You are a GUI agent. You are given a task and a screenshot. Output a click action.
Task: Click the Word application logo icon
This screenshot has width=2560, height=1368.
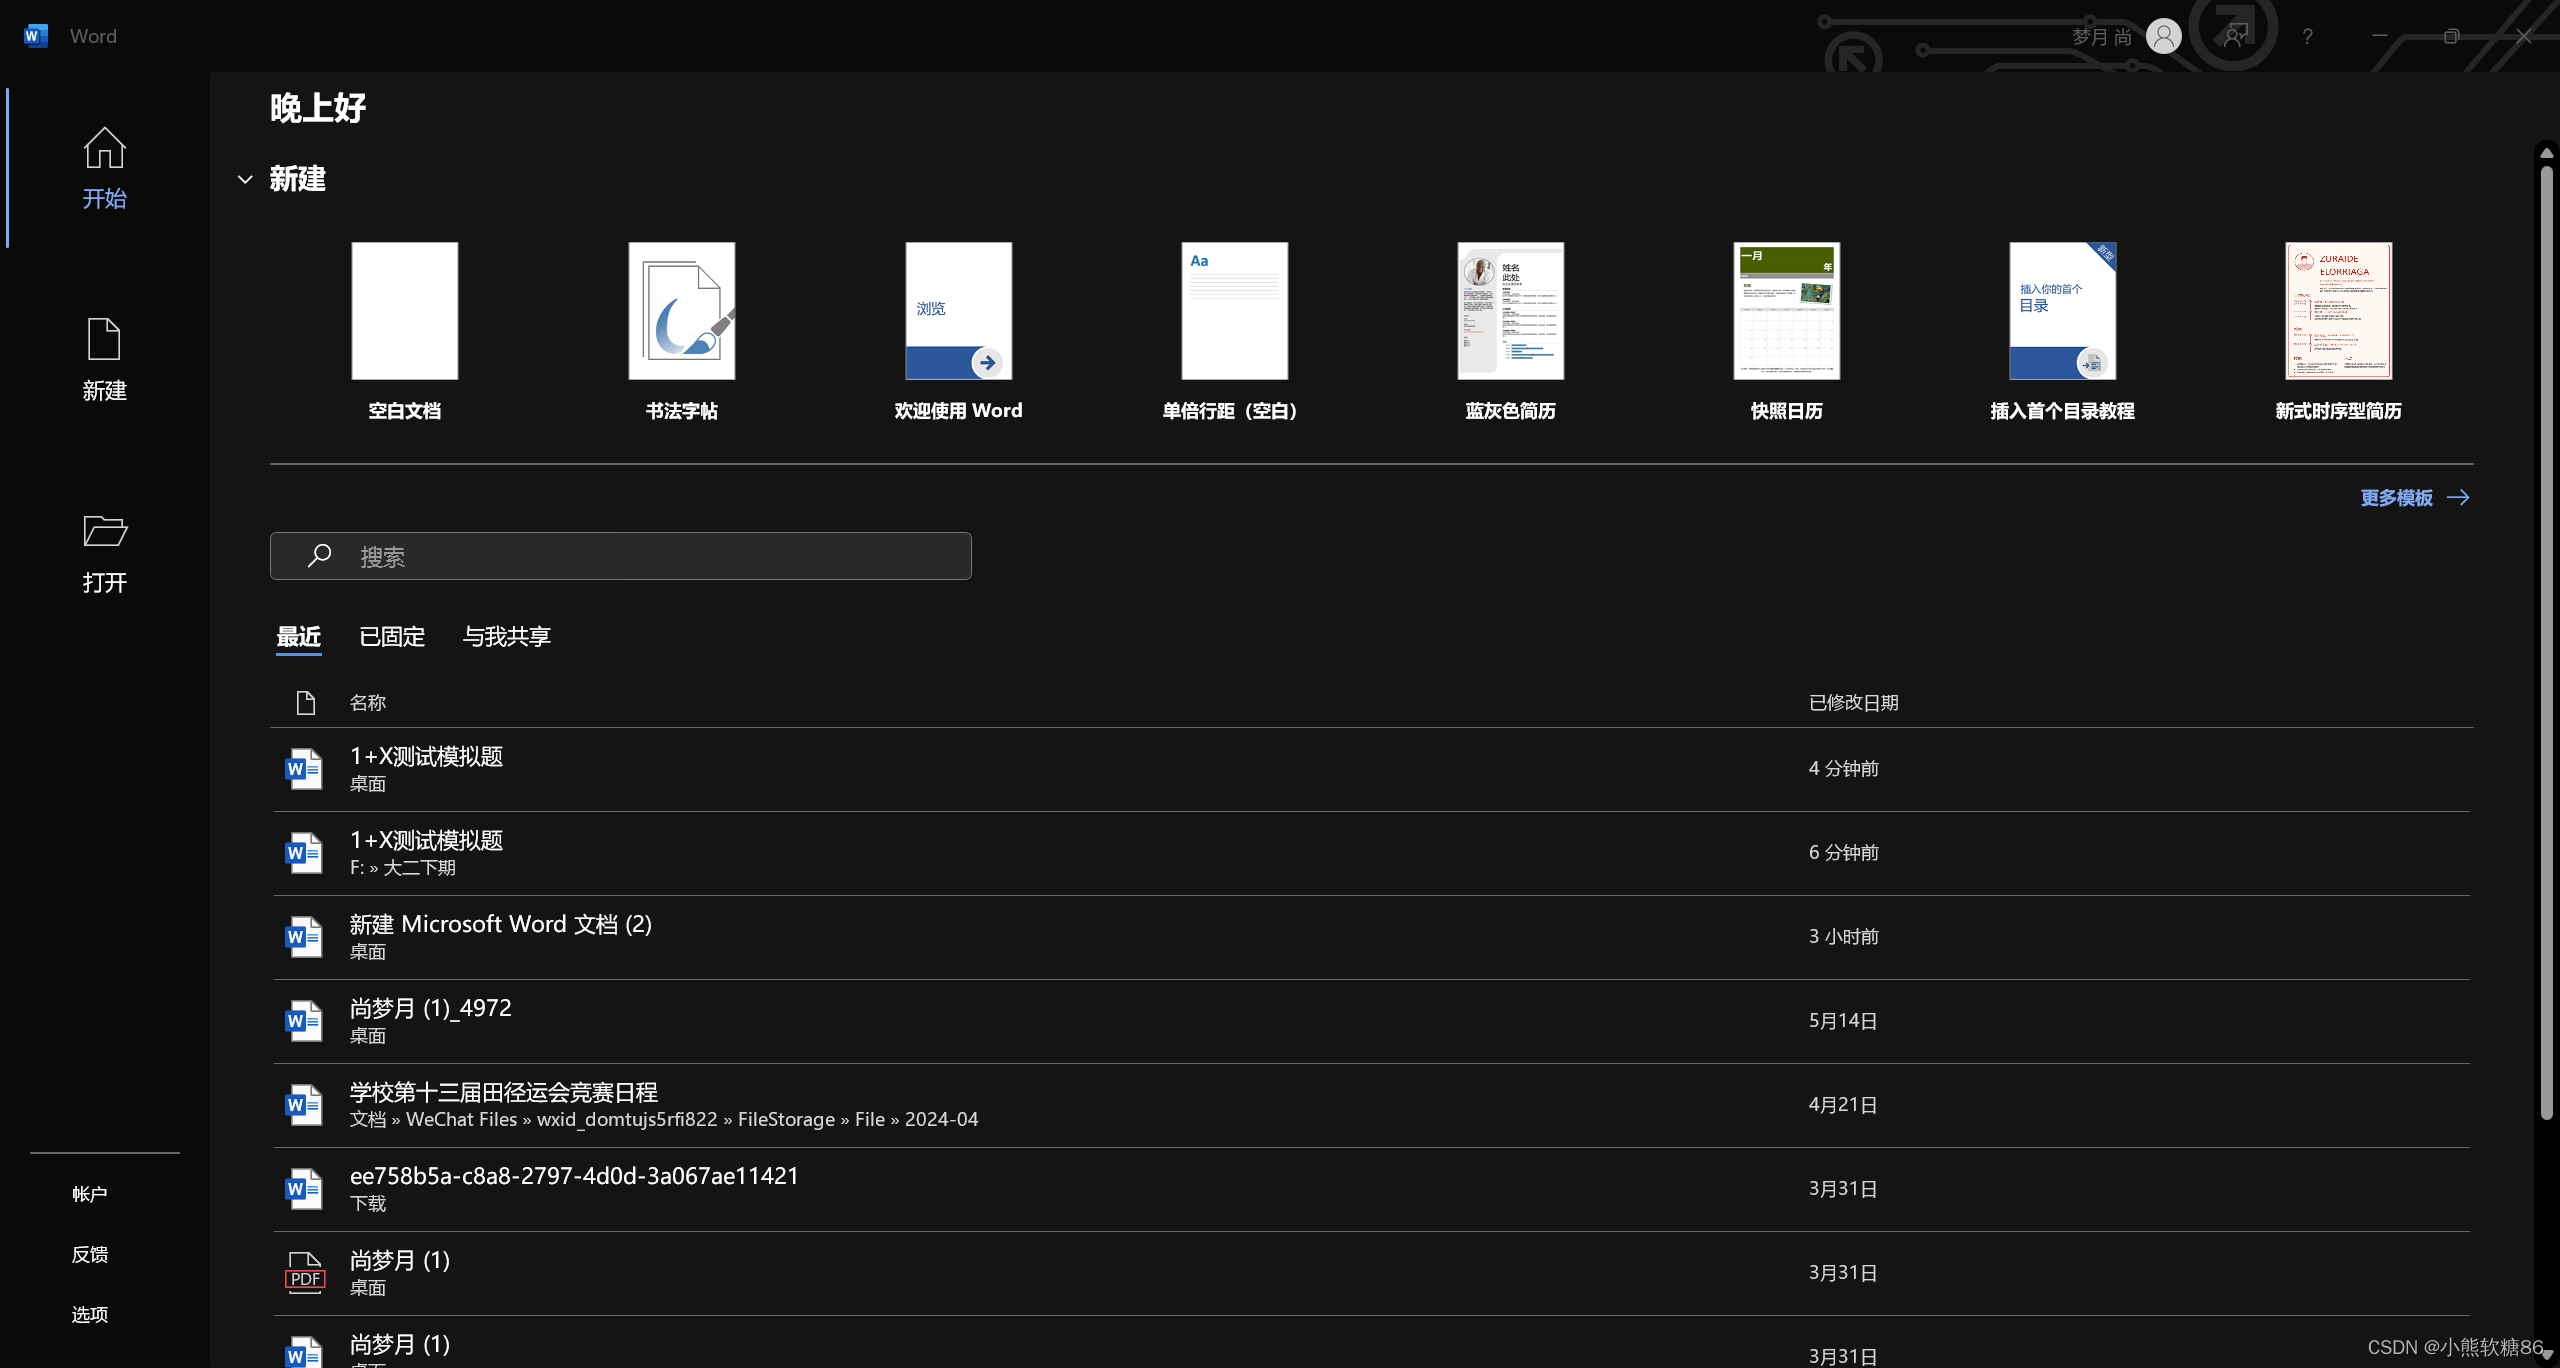[x=36, y=36]
